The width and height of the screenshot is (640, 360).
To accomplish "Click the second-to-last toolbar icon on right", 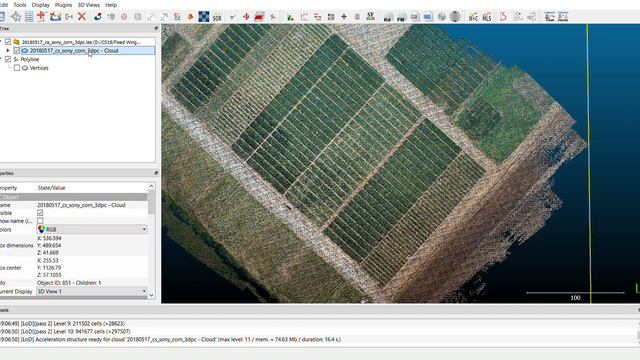I will click(549, 17).
